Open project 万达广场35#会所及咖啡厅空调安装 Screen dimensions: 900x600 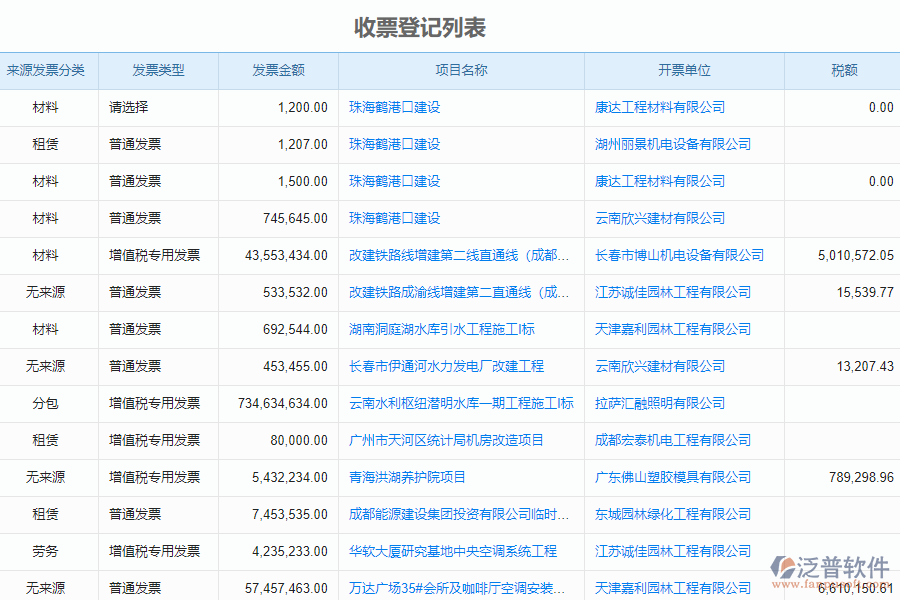click(x=453, y=588)
